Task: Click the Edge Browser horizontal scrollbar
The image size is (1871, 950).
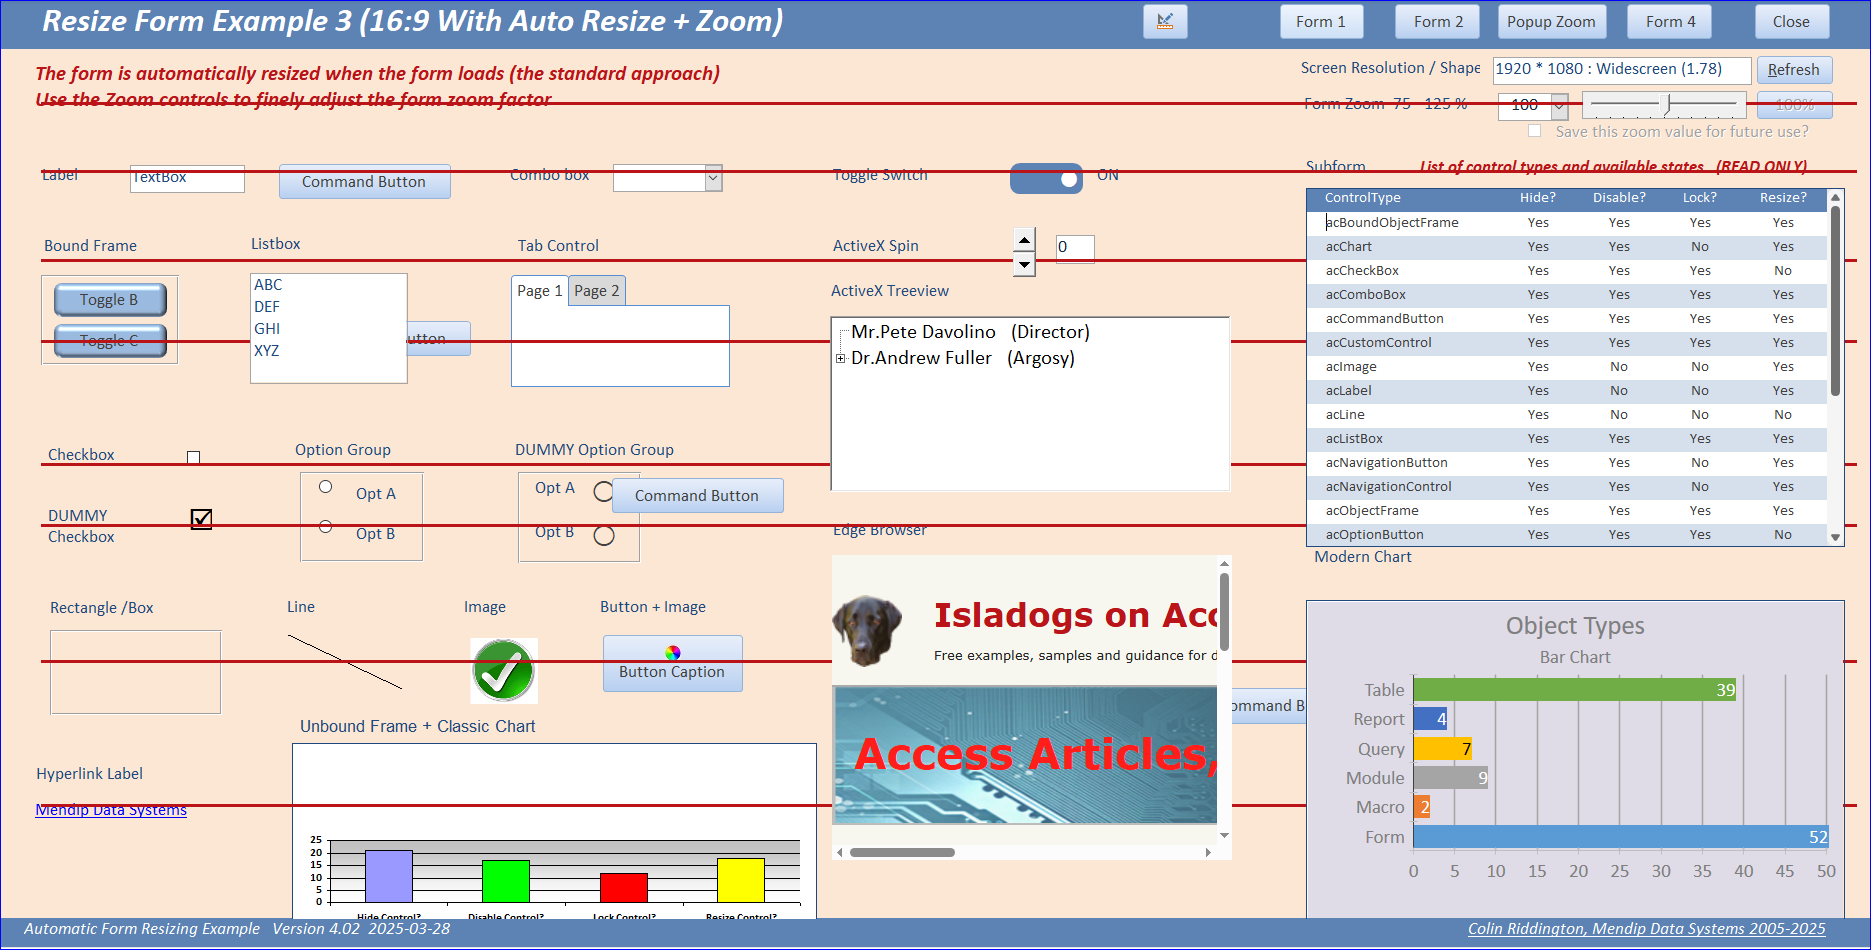Action: 903,853
